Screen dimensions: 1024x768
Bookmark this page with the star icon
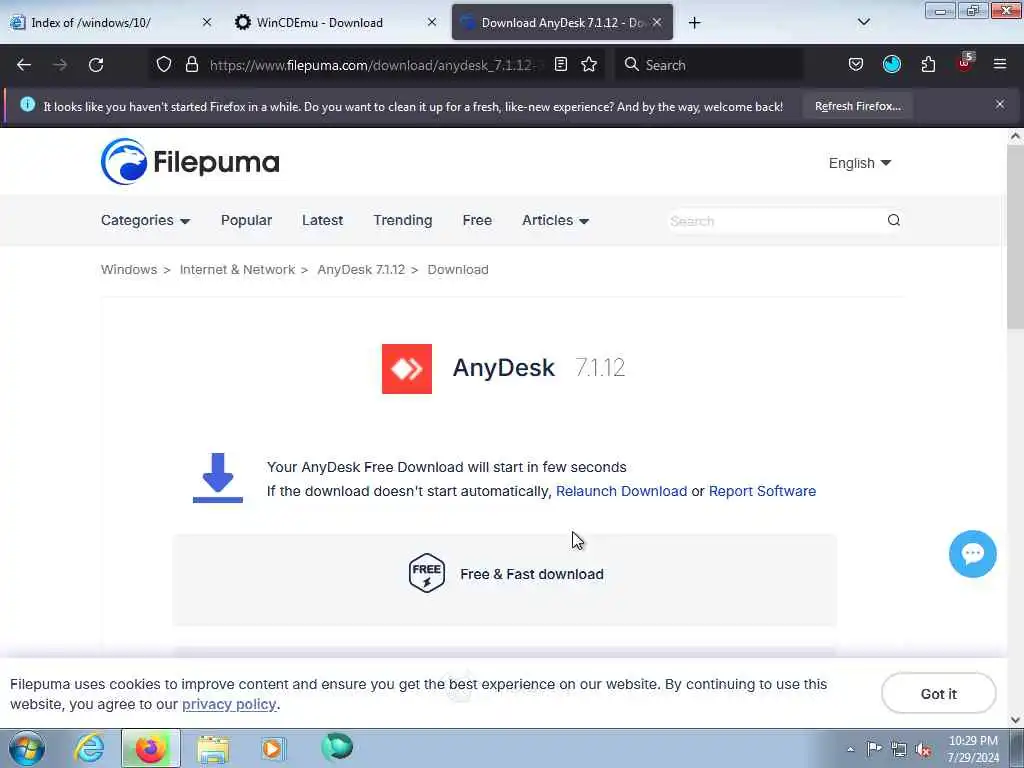[589, 64]
